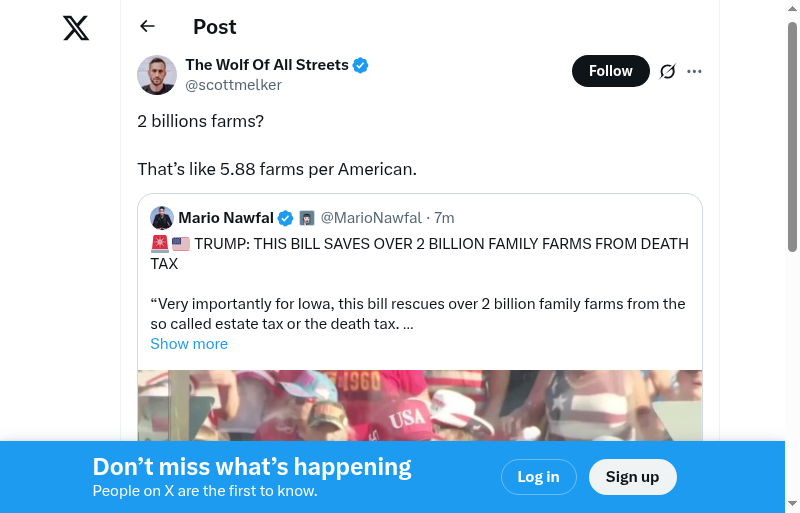The height and width of the screenshot is (513, 800).
Task: Play the Trump rally video thumbnail
Action: coord(420,405)
